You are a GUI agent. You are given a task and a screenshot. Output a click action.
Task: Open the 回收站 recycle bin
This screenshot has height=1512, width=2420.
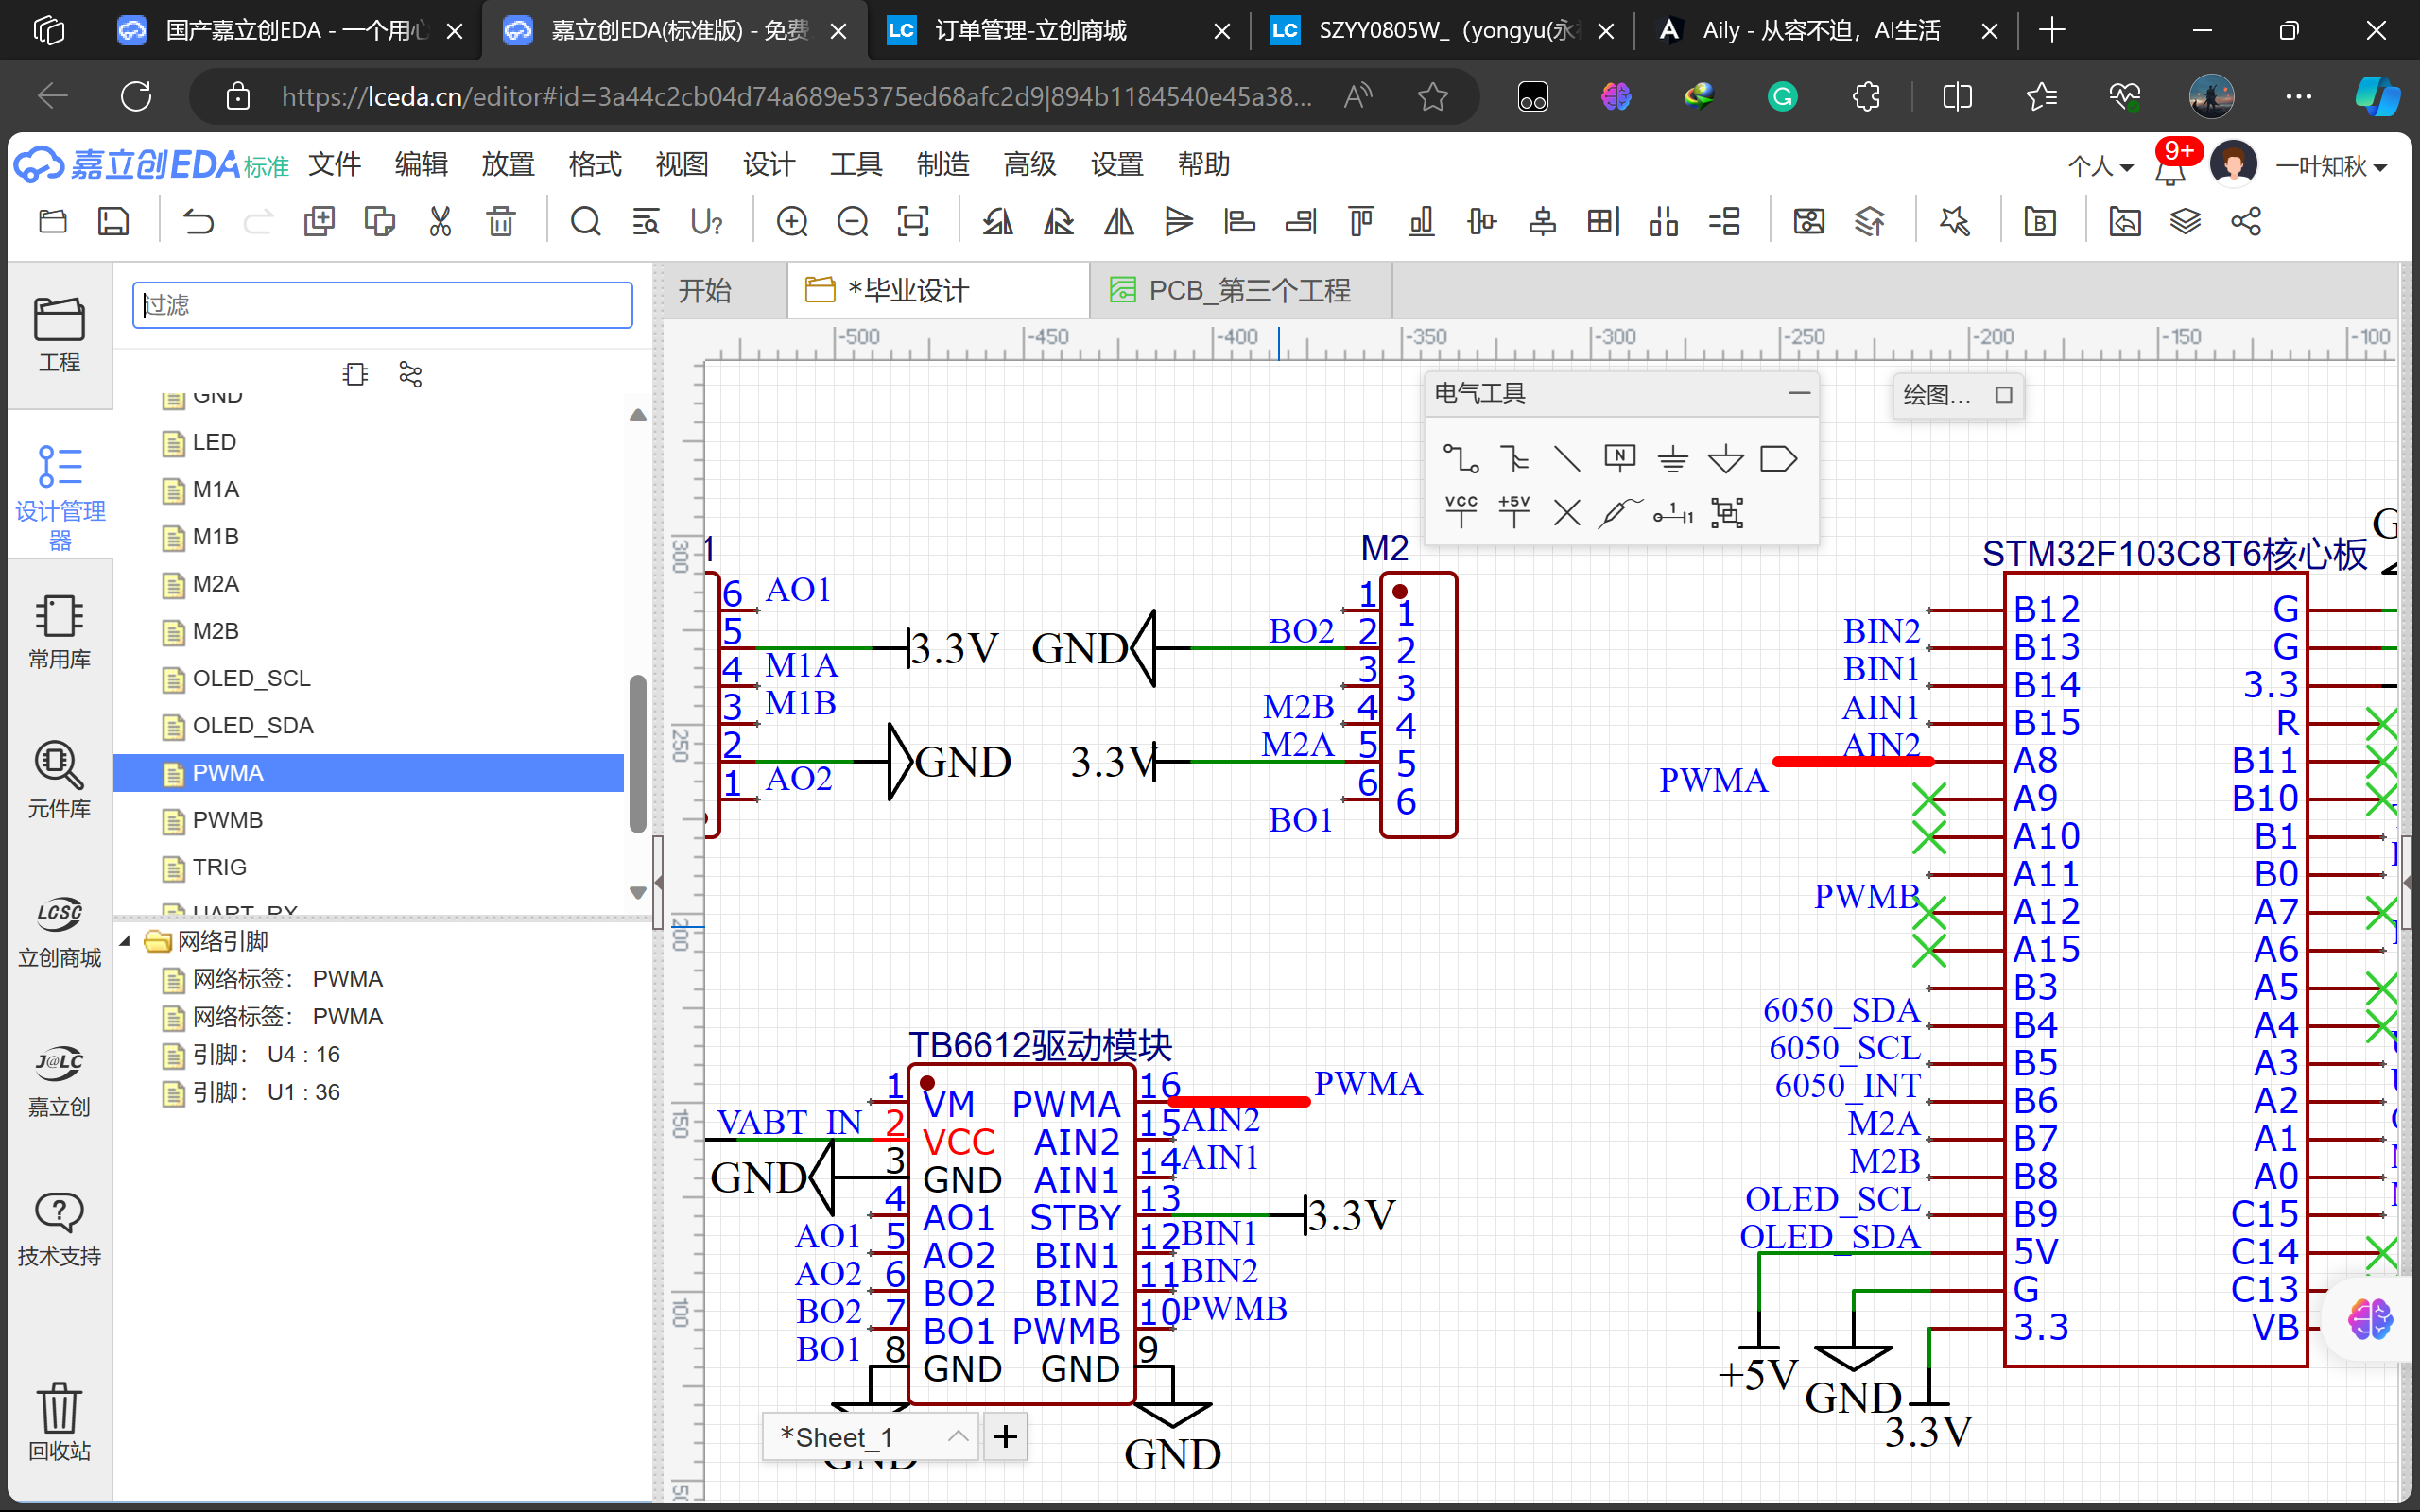(59, 1422)
